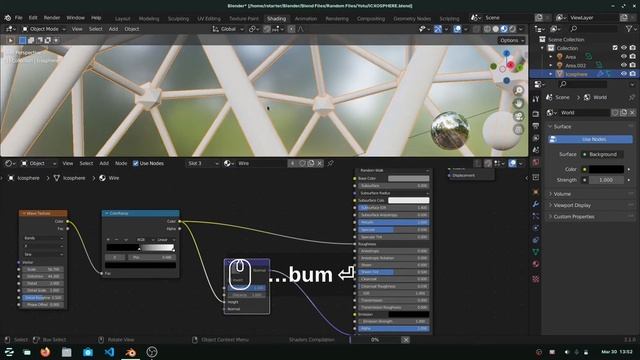Hide the Icosphere object in outliner
The height and width of the screenshot is (360, 640).
click(624, 74)
